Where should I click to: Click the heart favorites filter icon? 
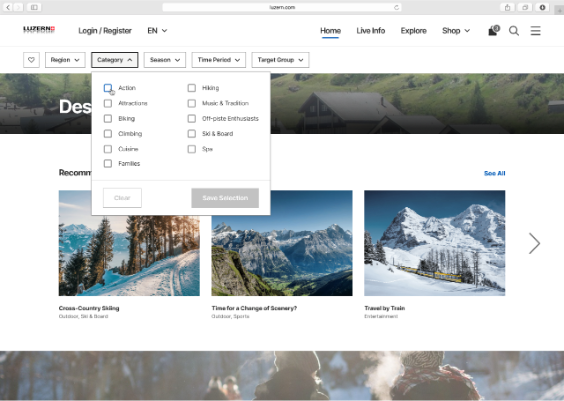pyautogui.click(x=31, y=60)
